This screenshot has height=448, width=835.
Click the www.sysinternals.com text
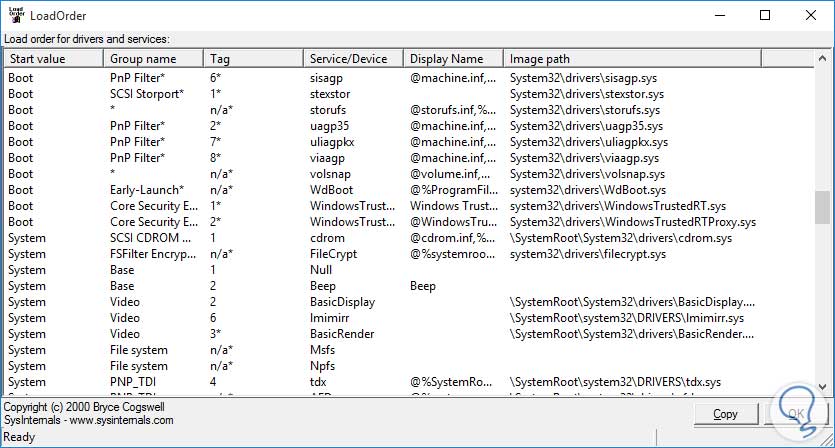pos(121,420)
